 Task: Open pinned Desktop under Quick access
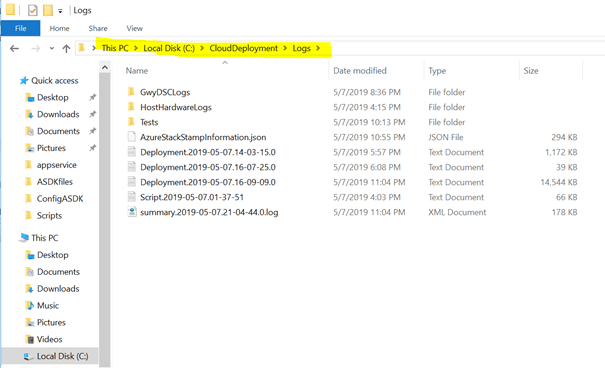pos(52,98)
